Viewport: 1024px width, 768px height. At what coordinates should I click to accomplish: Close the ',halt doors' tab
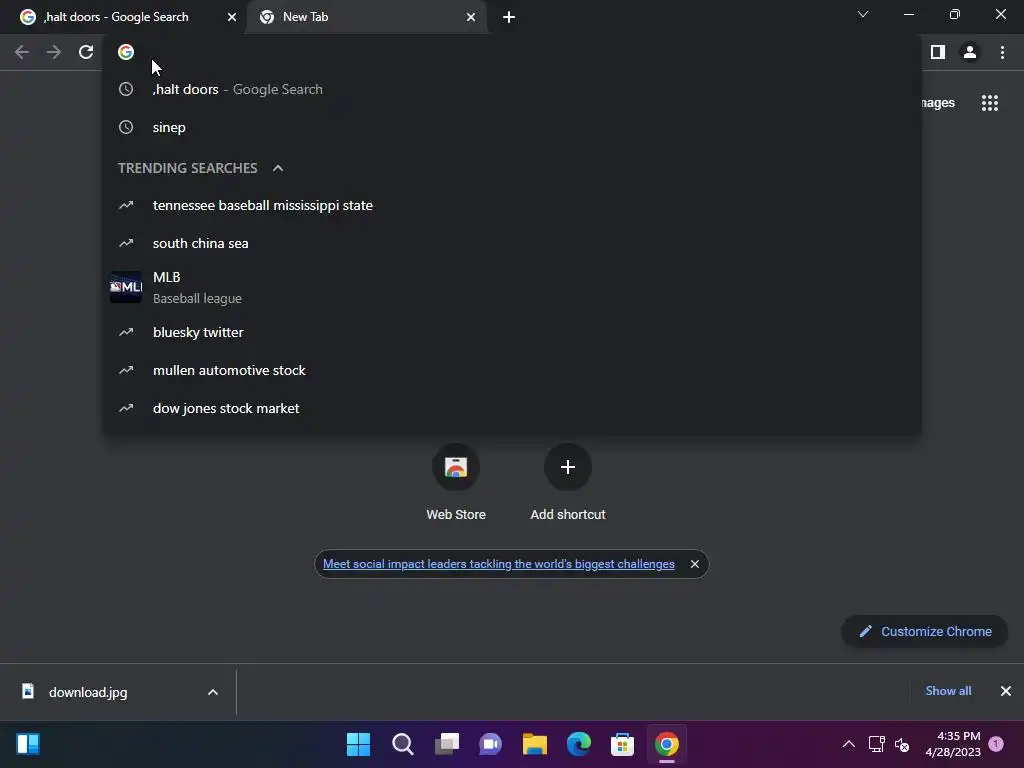[232, 17]
